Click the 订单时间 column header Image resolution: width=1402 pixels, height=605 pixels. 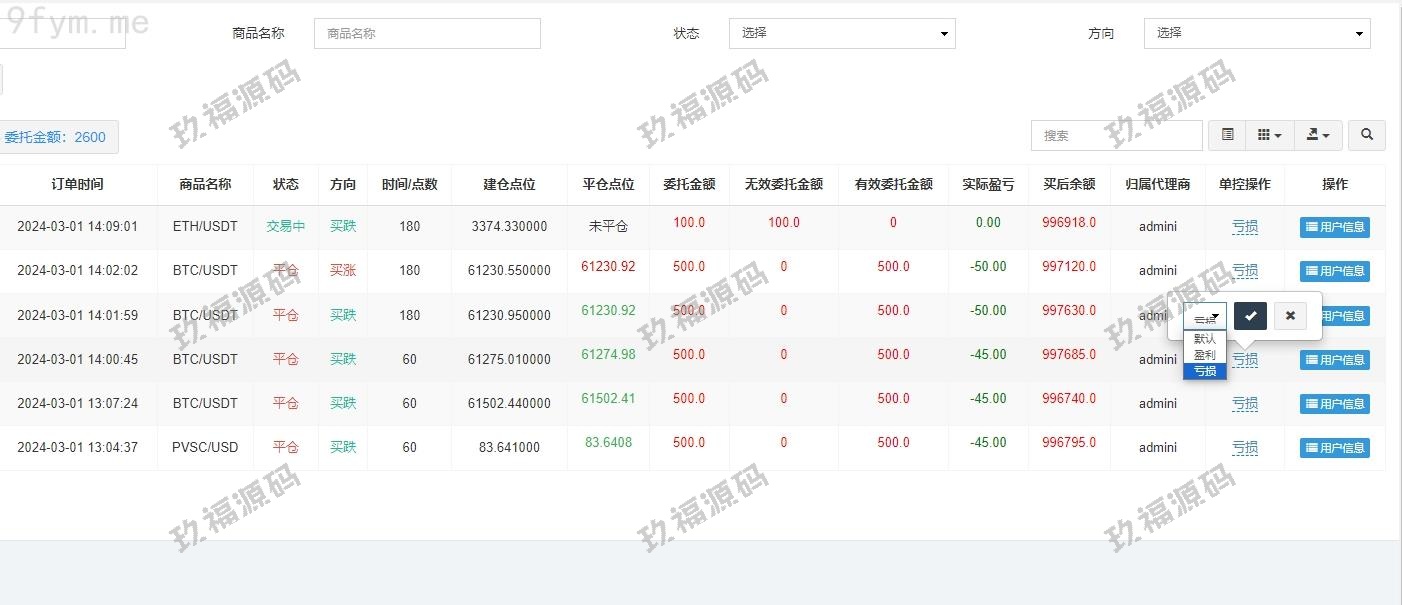pyautogui.click(x=77, y=184)
